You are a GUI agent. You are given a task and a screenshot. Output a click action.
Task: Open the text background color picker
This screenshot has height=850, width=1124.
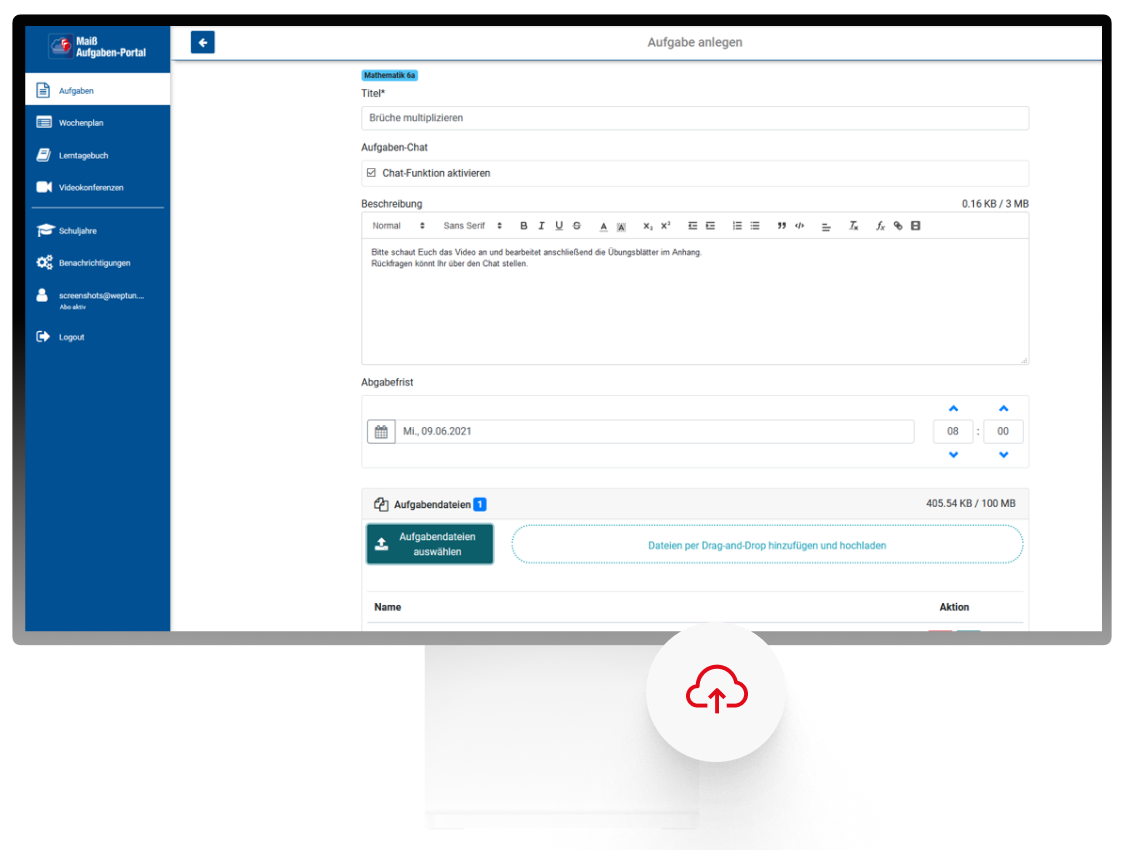(621, 226)
